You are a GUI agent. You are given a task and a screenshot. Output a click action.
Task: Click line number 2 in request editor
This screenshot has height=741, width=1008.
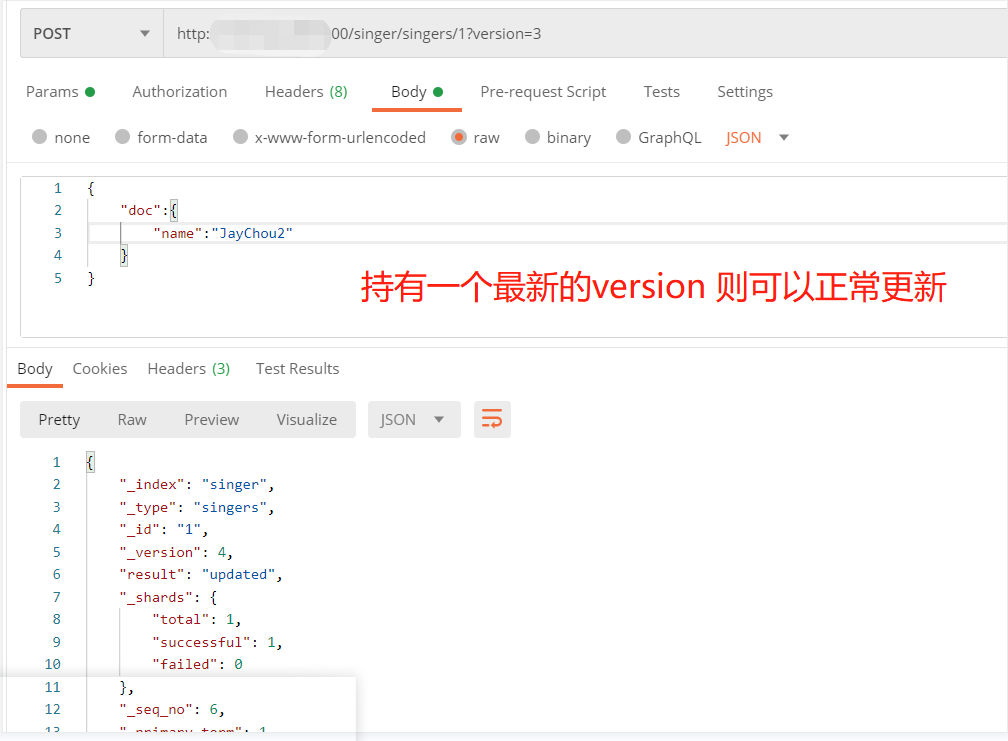58,210
